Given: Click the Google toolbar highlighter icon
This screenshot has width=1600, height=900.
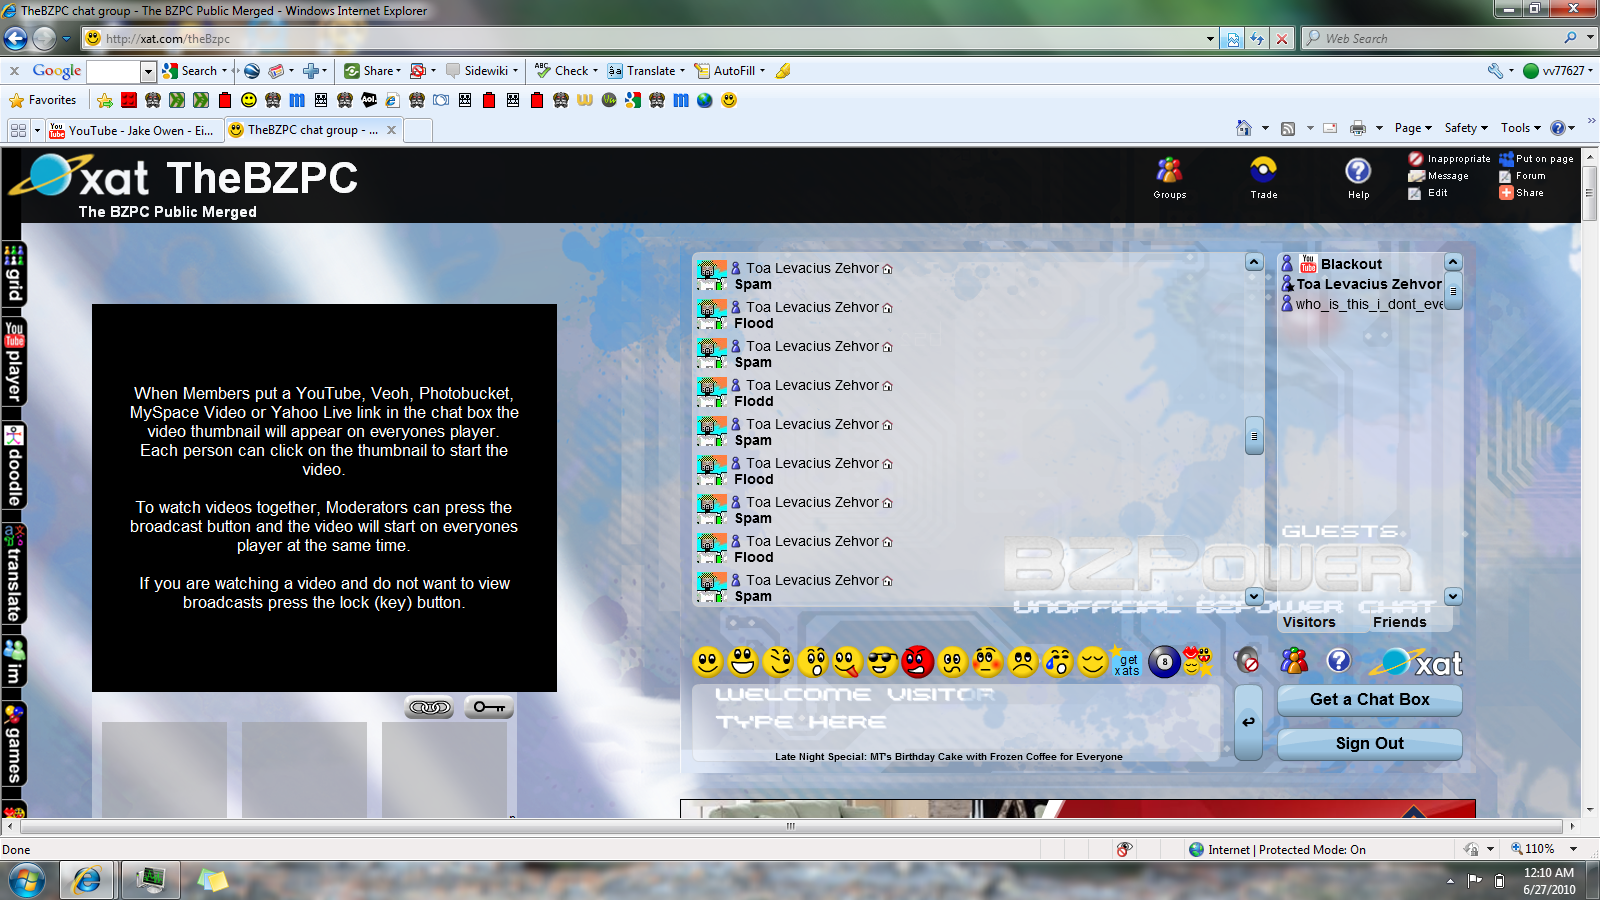Looking at the screenshot, I should (x=783, y=71).
